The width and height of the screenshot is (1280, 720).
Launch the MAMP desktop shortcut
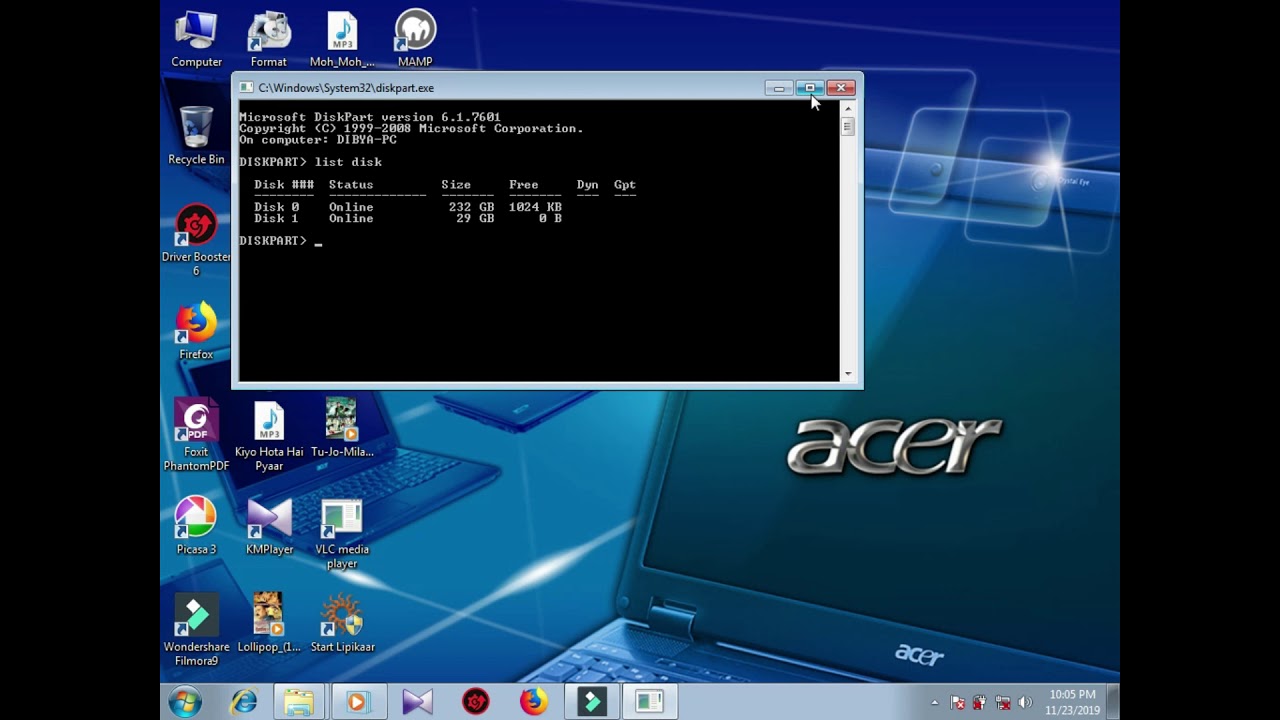point(415,40)
